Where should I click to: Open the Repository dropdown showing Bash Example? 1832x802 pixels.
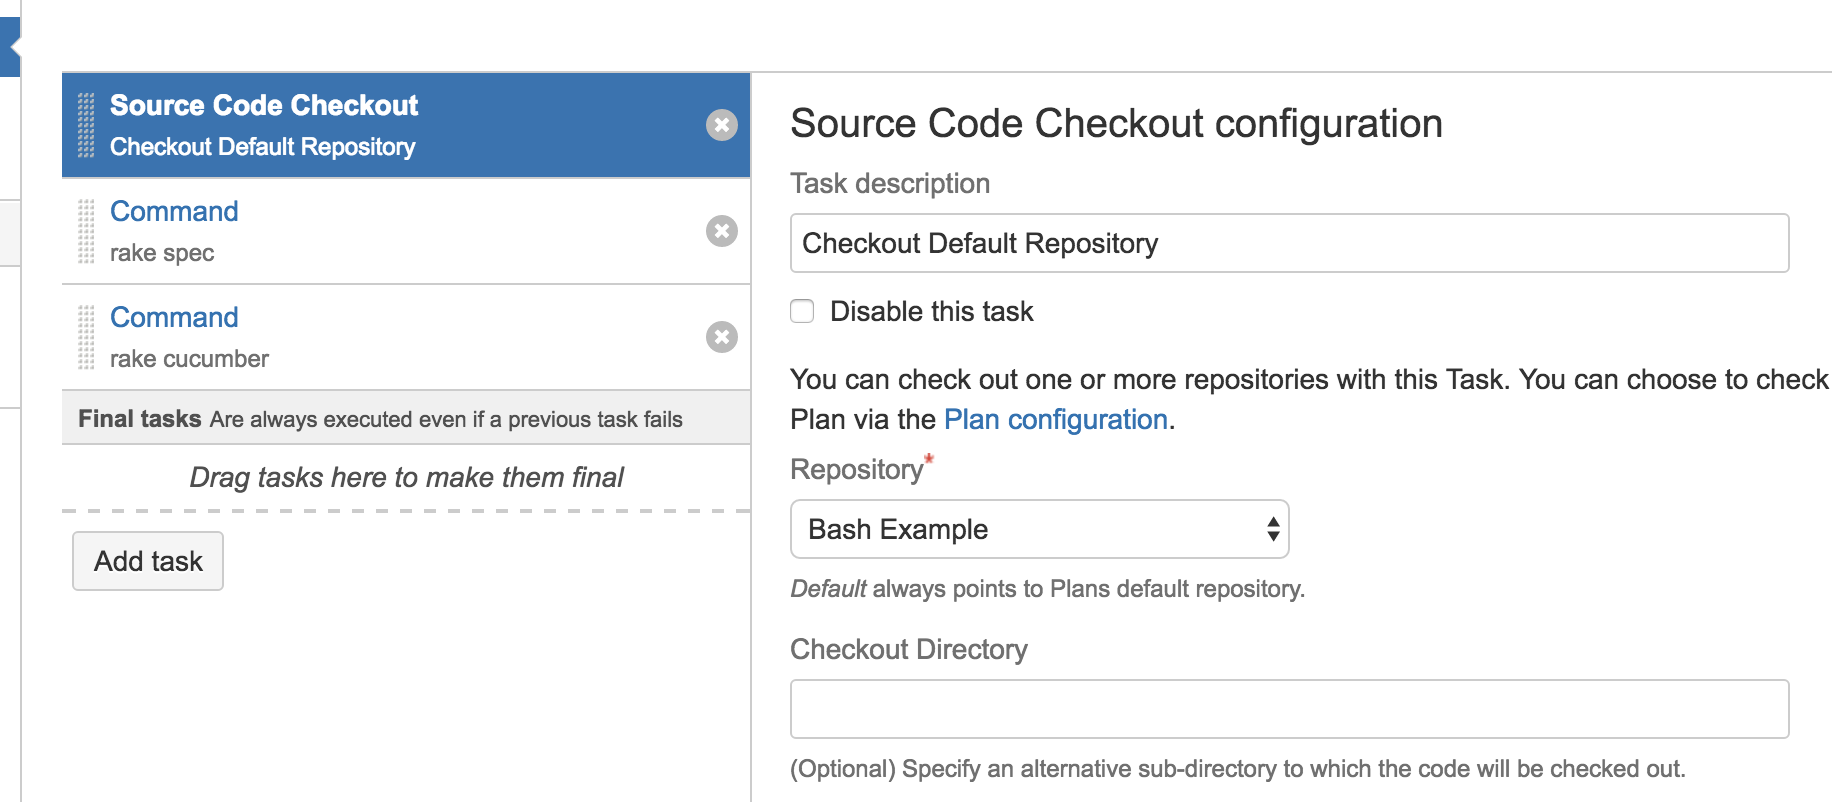pyautogui.click(x=1040, y=529)
